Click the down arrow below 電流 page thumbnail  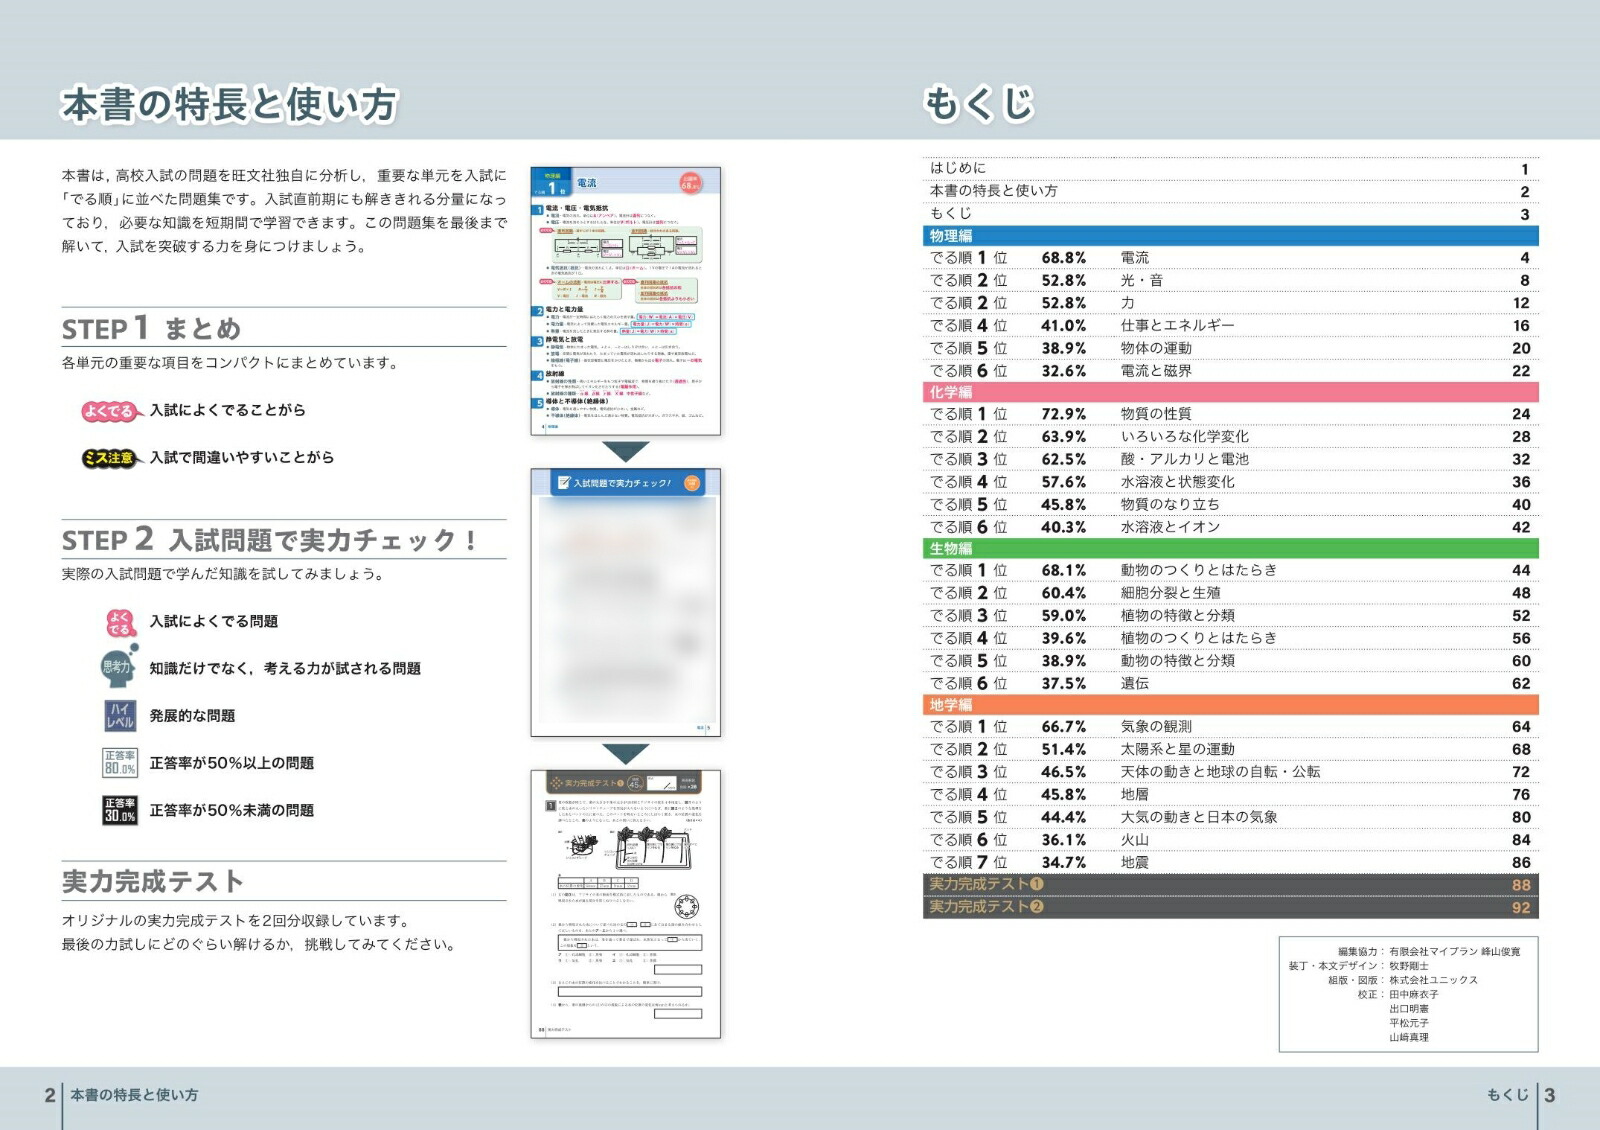(x=626, y=452)
